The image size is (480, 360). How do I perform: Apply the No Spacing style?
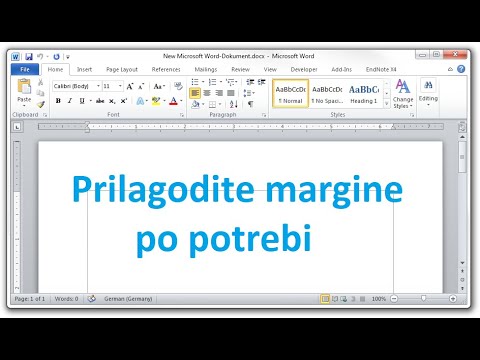pos(327,94)
